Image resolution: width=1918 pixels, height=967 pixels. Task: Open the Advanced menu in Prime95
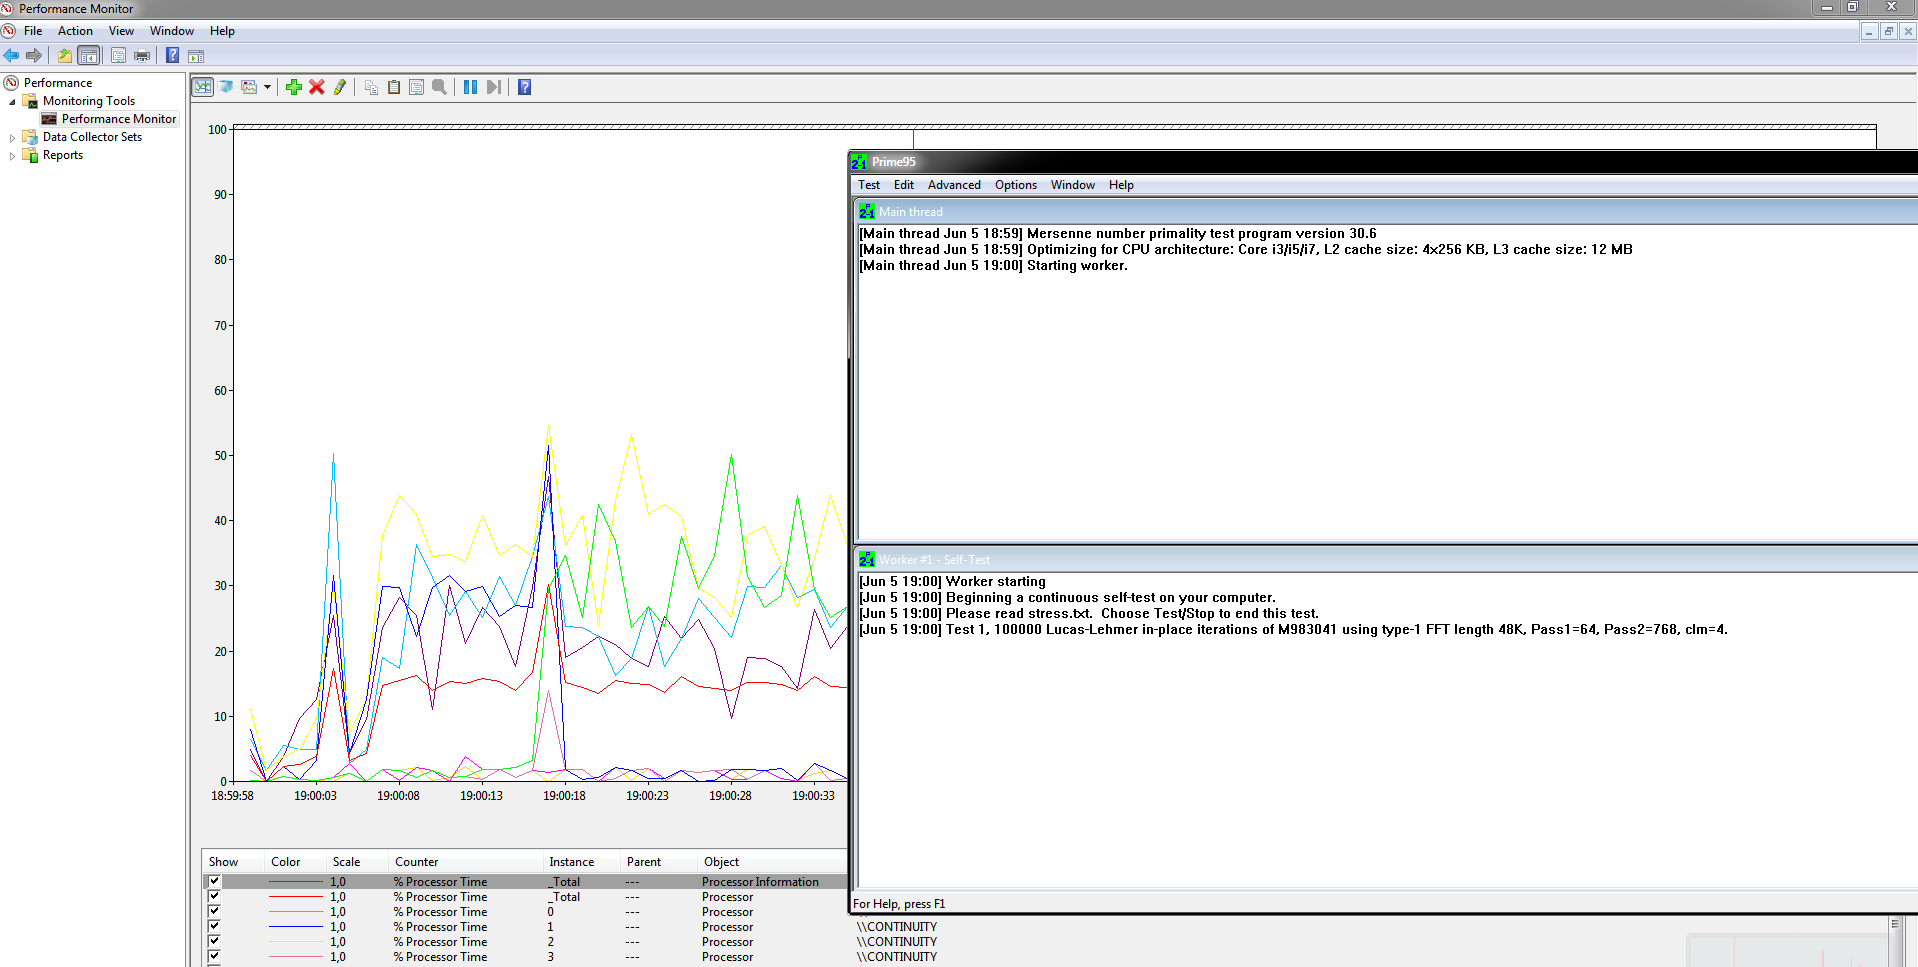[953, 185]
